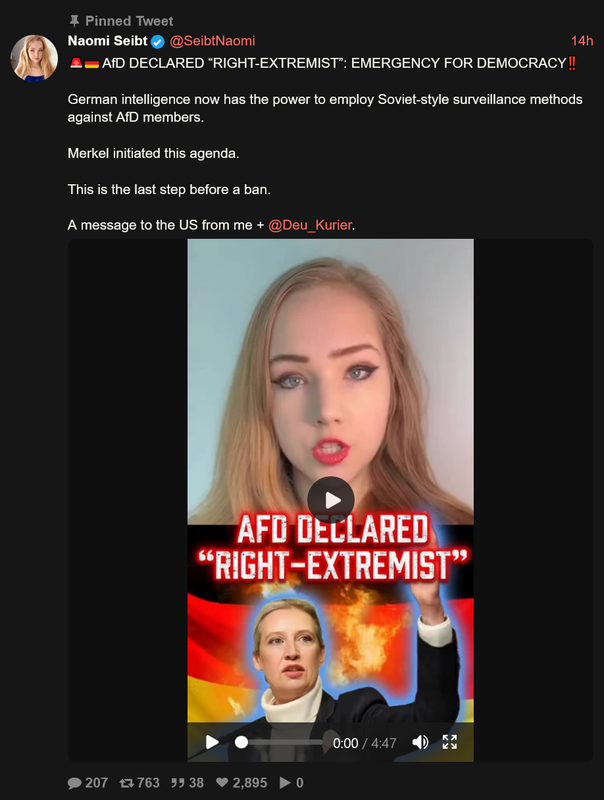Click the video progress slider knob

(241, 742)
